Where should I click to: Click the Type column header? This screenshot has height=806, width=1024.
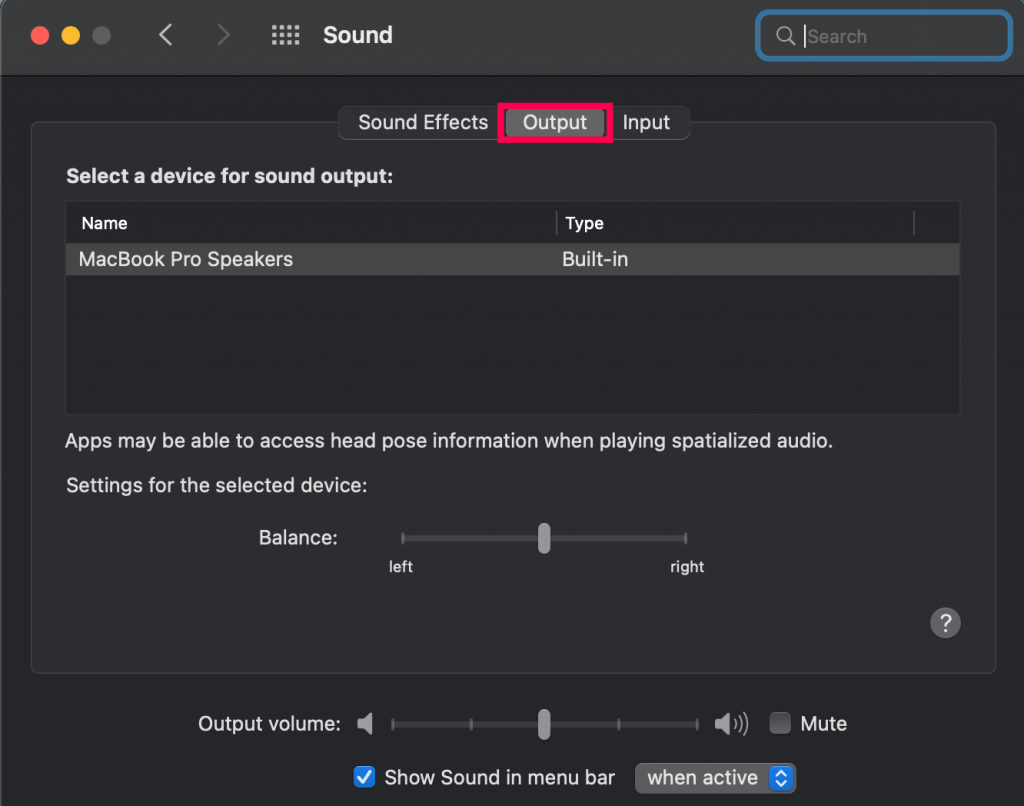click(585, 223)
